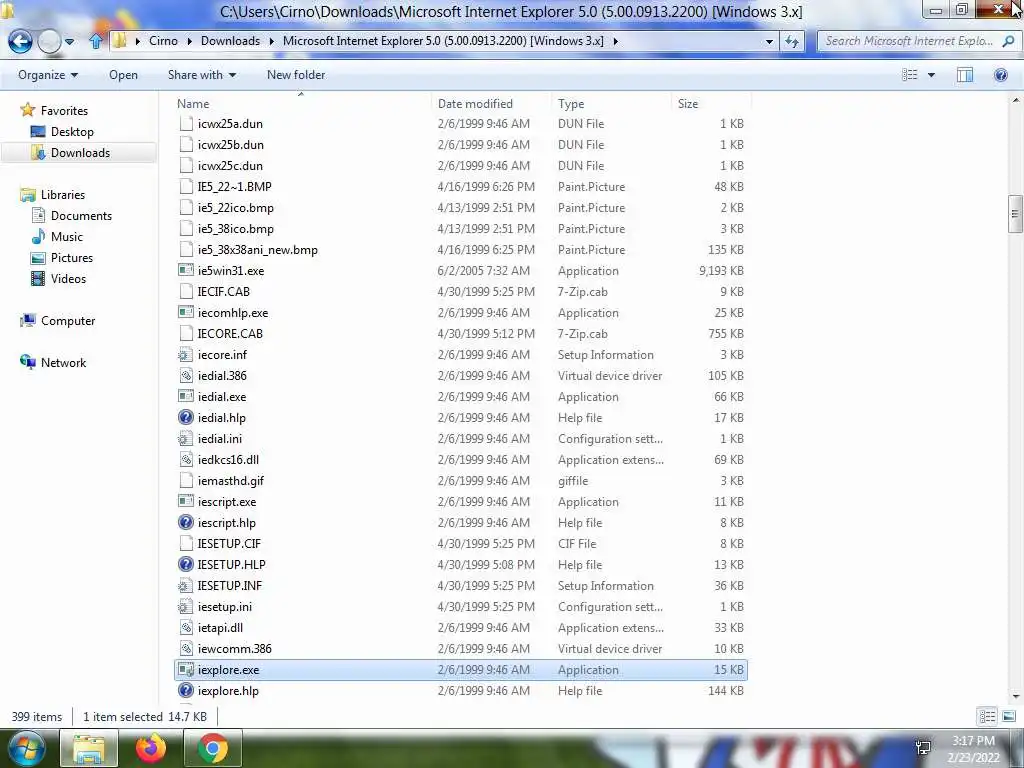Click the iedial.386 driver file icon
The height and width of the screenshot is (768, 1024).
[186, 376]
